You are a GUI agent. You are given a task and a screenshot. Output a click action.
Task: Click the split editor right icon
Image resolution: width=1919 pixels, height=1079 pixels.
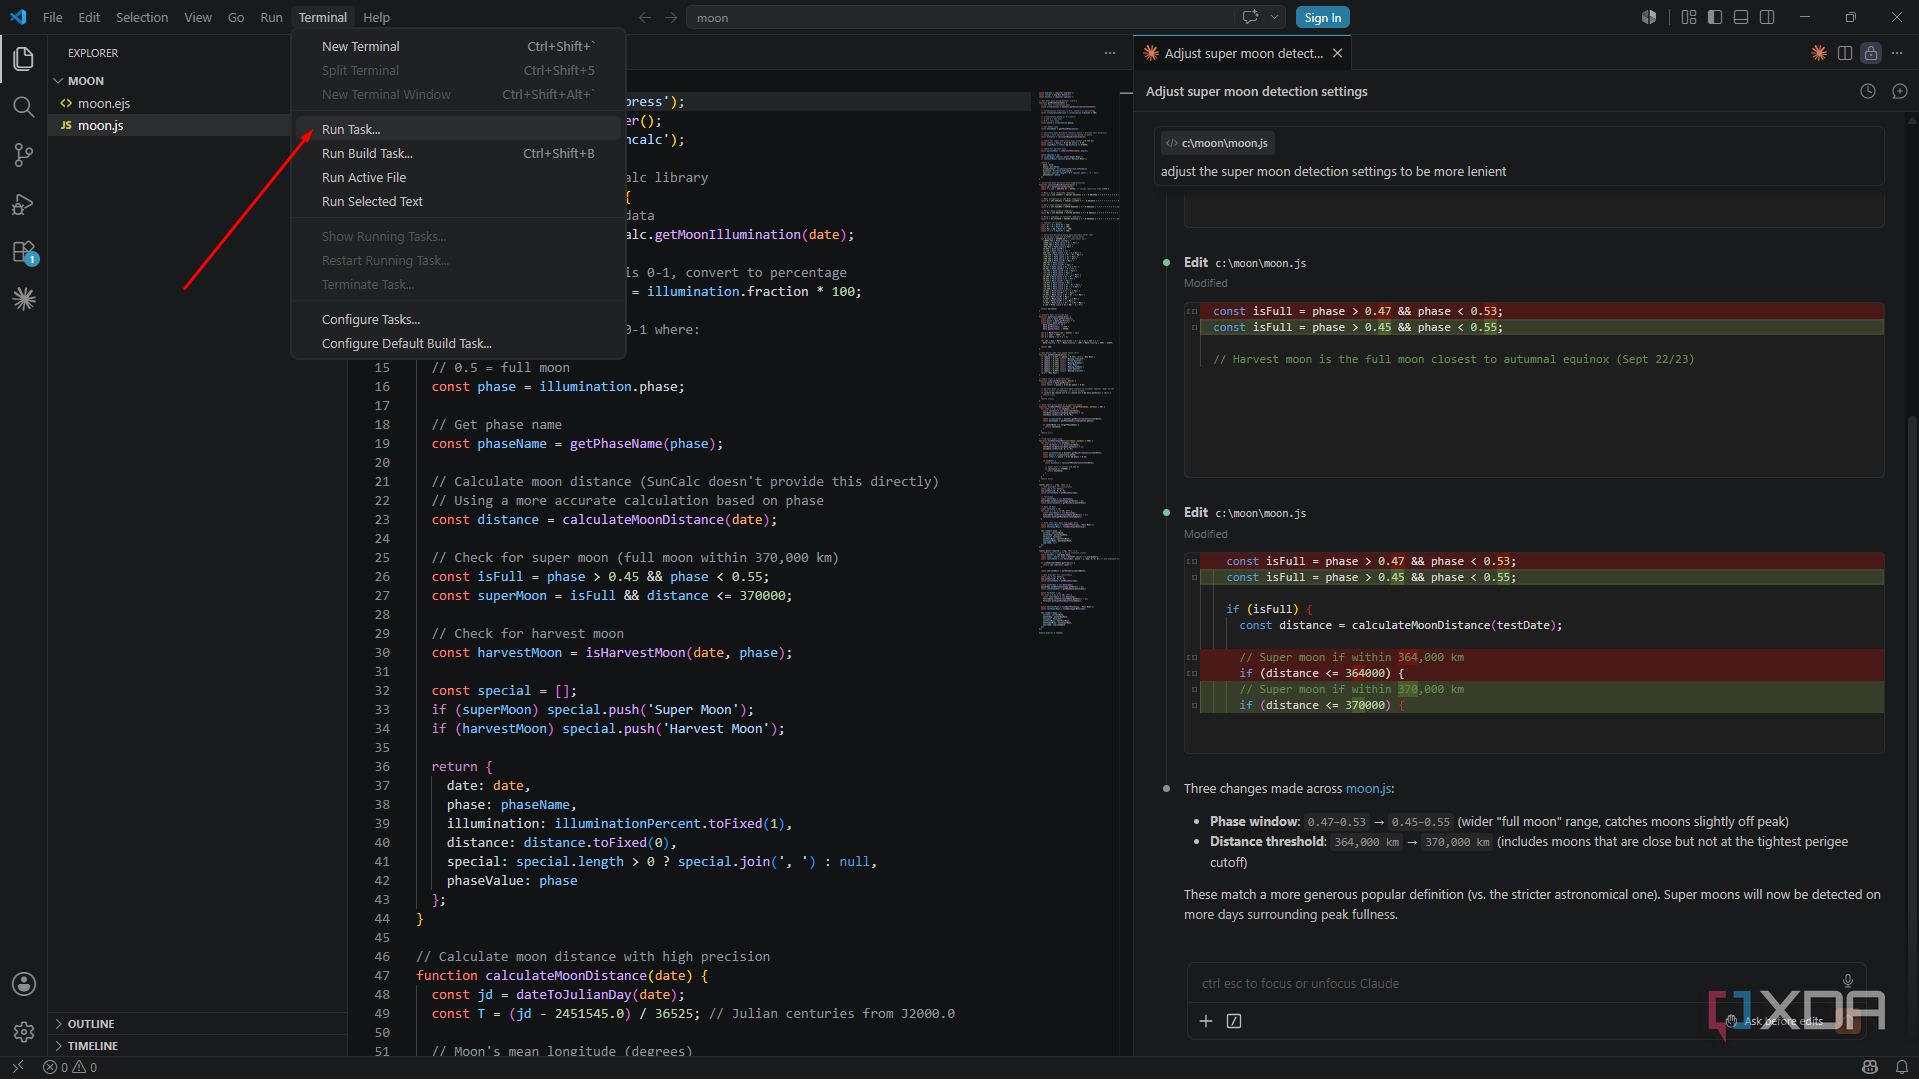pyautogui.click(x=1845, y=53)
